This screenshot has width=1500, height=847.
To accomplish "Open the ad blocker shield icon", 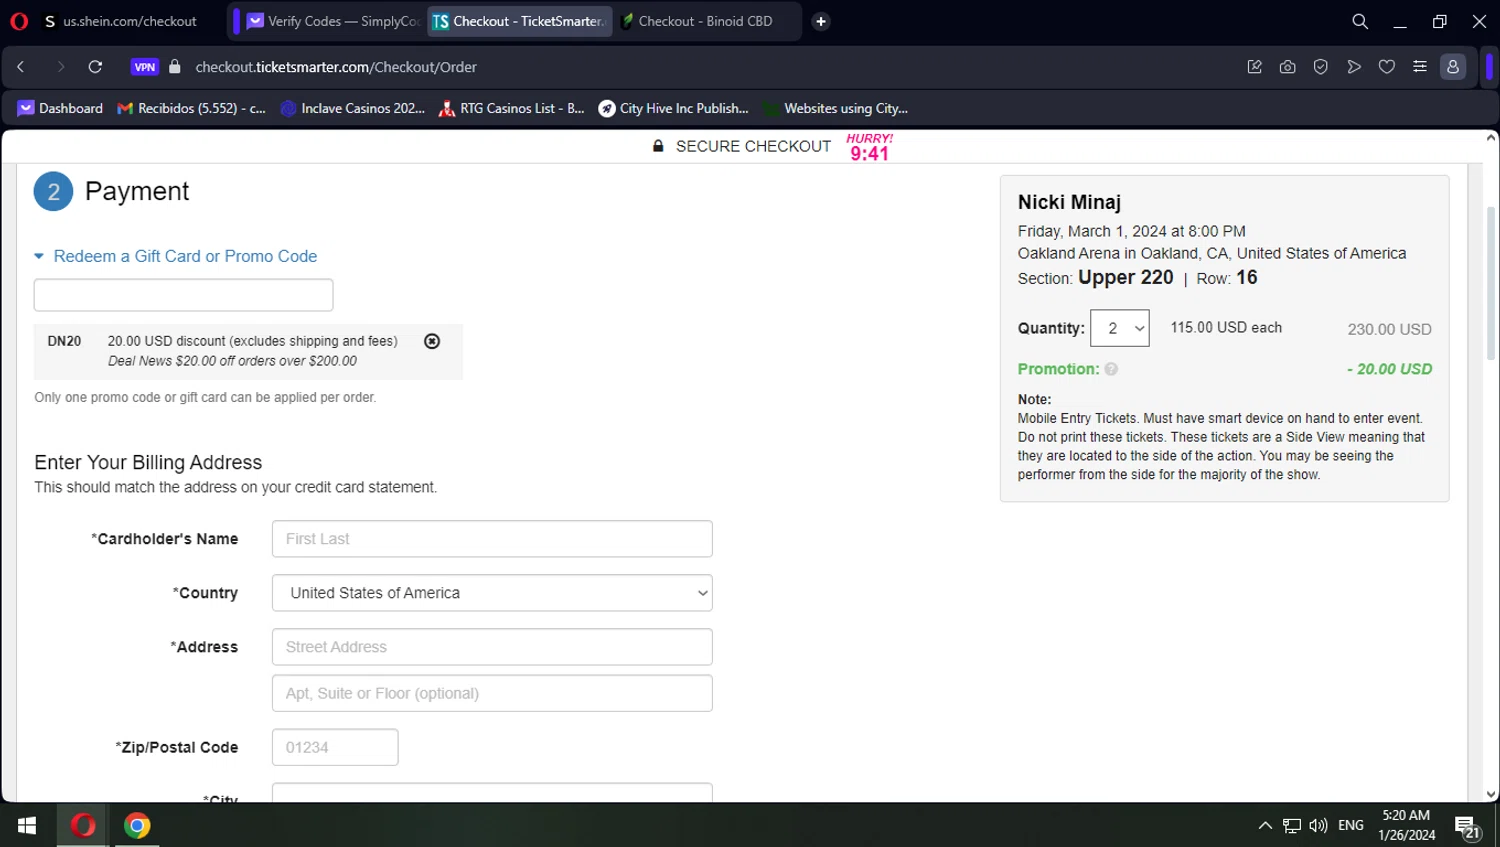I will (x=1321, y=67).
